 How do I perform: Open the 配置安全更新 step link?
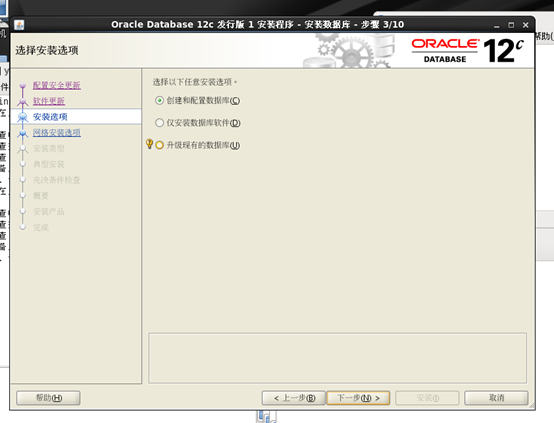[57, 85]
